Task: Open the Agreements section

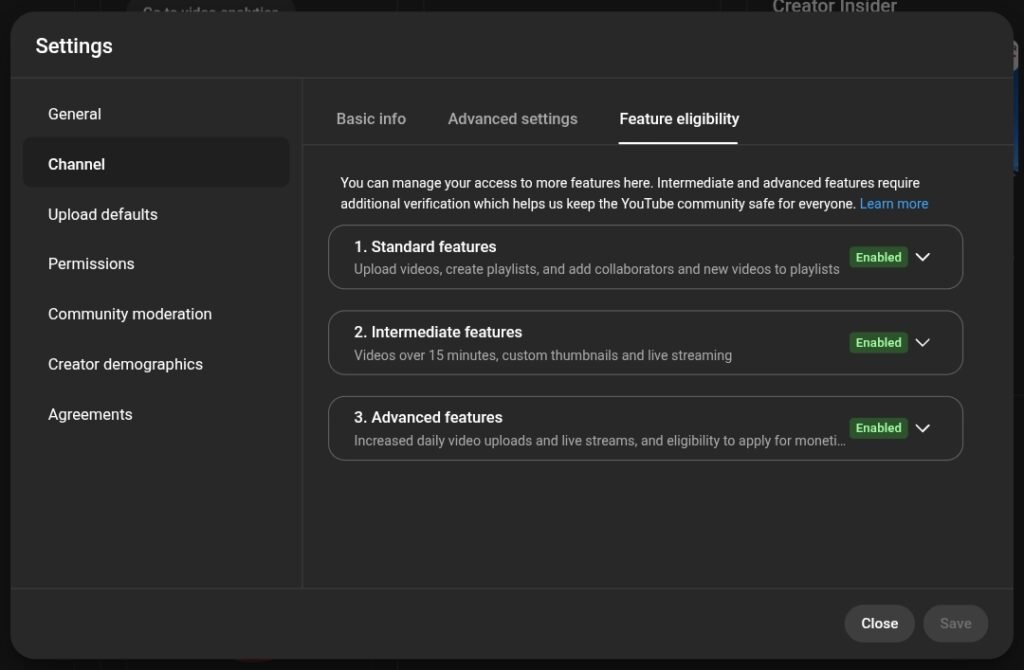Action: click(x=90, y=414)
